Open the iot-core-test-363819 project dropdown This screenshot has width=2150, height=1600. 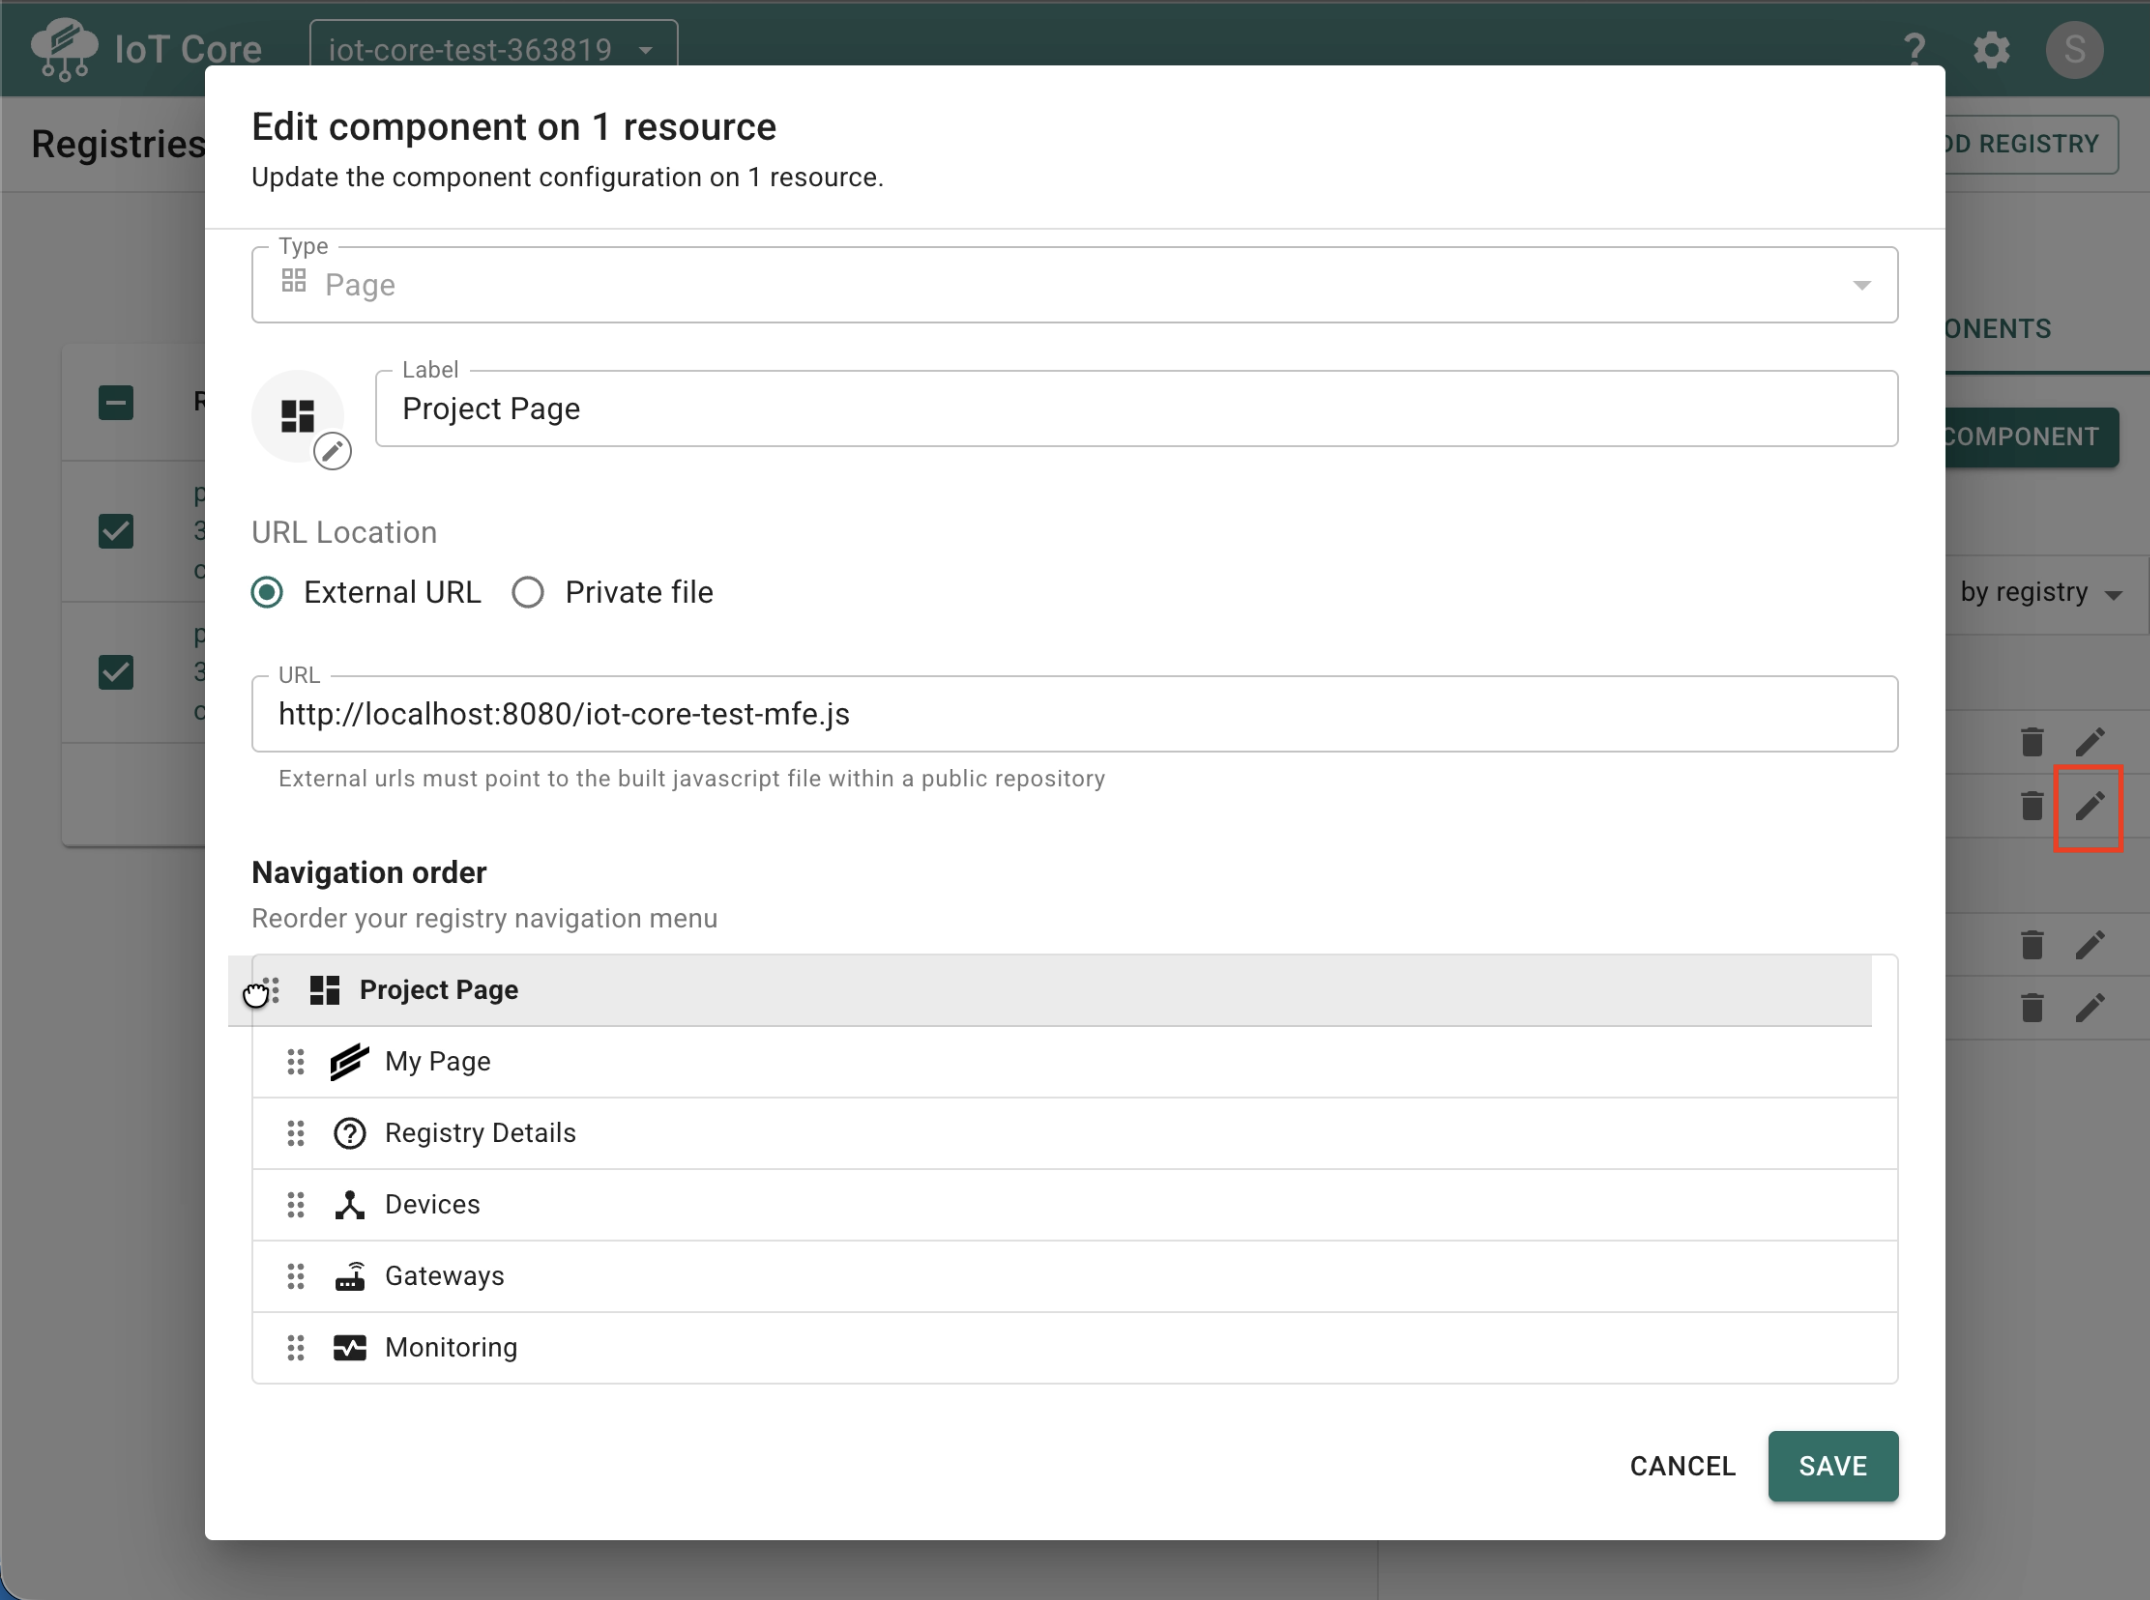pos(493,47)
